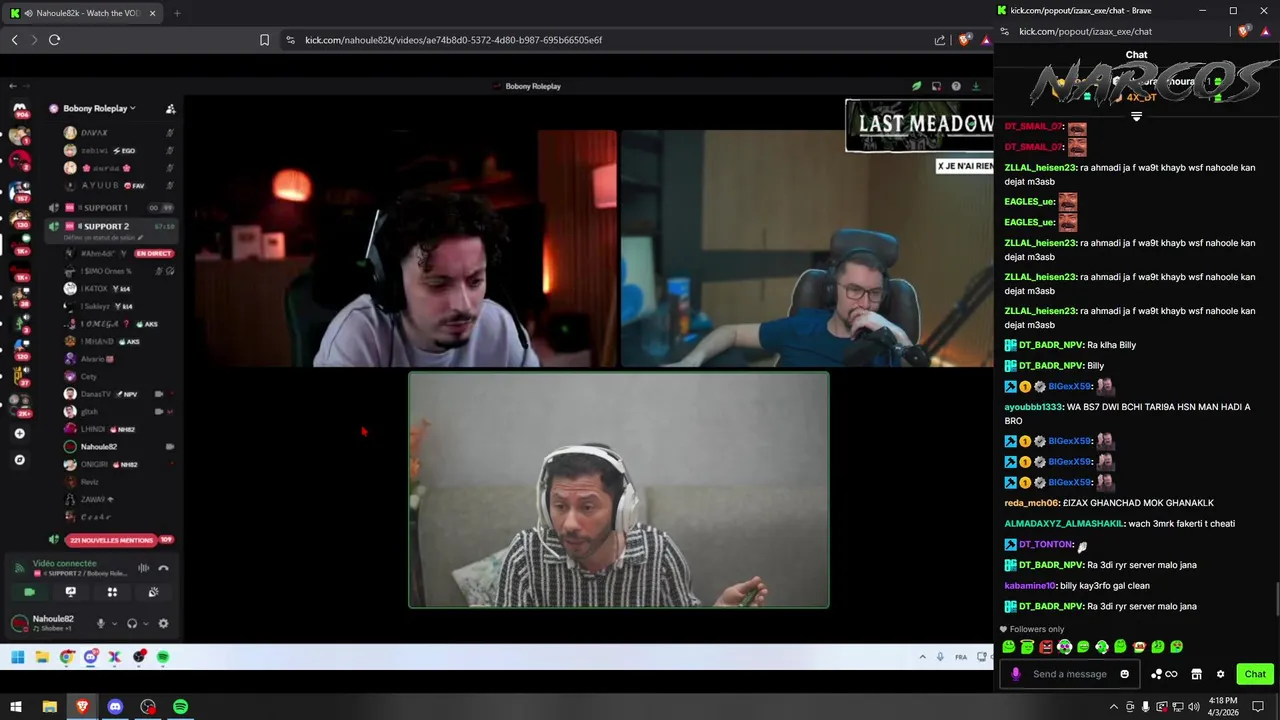Screen dimensions: 1280x720
Task: Toggle noise suppression in Vidéo connectée panel
Action: [x=143, y=568]
